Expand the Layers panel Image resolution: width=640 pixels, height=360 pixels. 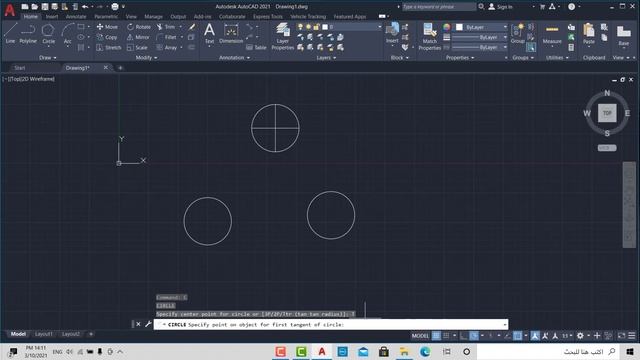point(326,58)
